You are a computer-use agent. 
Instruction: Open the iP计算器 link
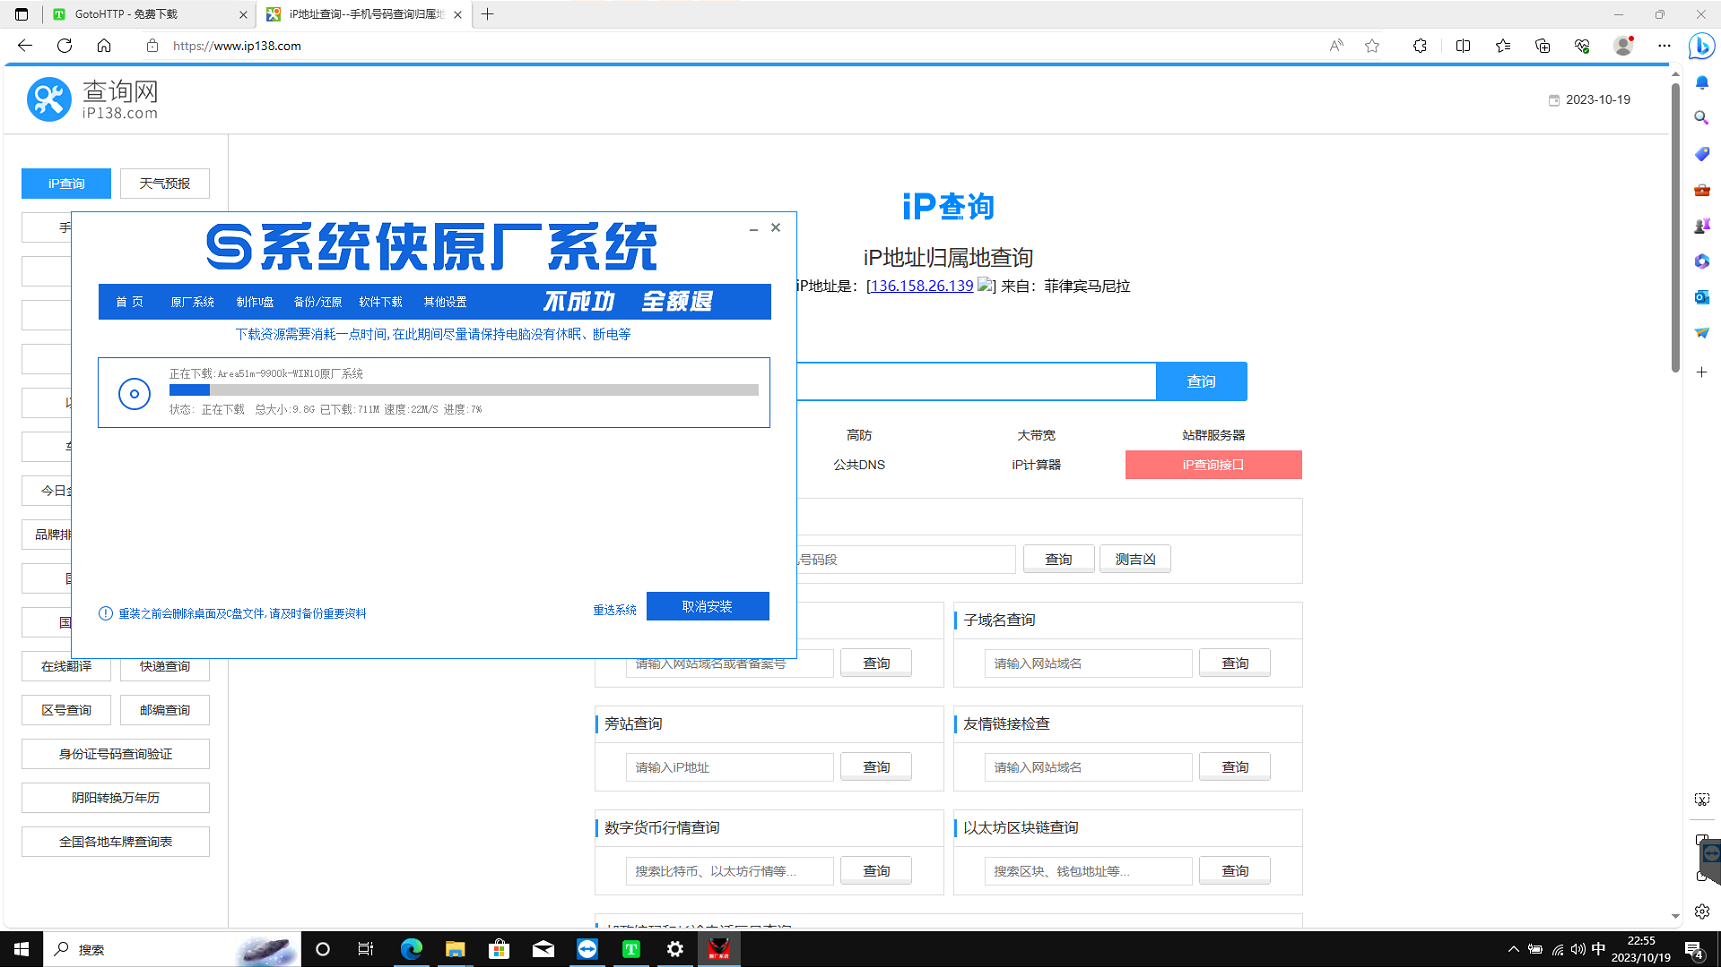pyautogui.click(x=1036, y=465)
